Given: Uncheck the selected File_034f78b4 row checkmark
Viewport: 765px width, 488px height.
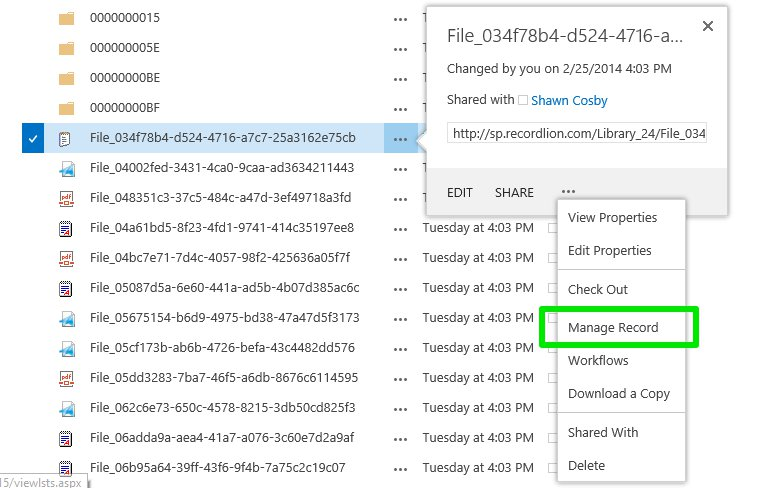Looking at the screenshot, I should pyautogui.click(x=33, y=139).
